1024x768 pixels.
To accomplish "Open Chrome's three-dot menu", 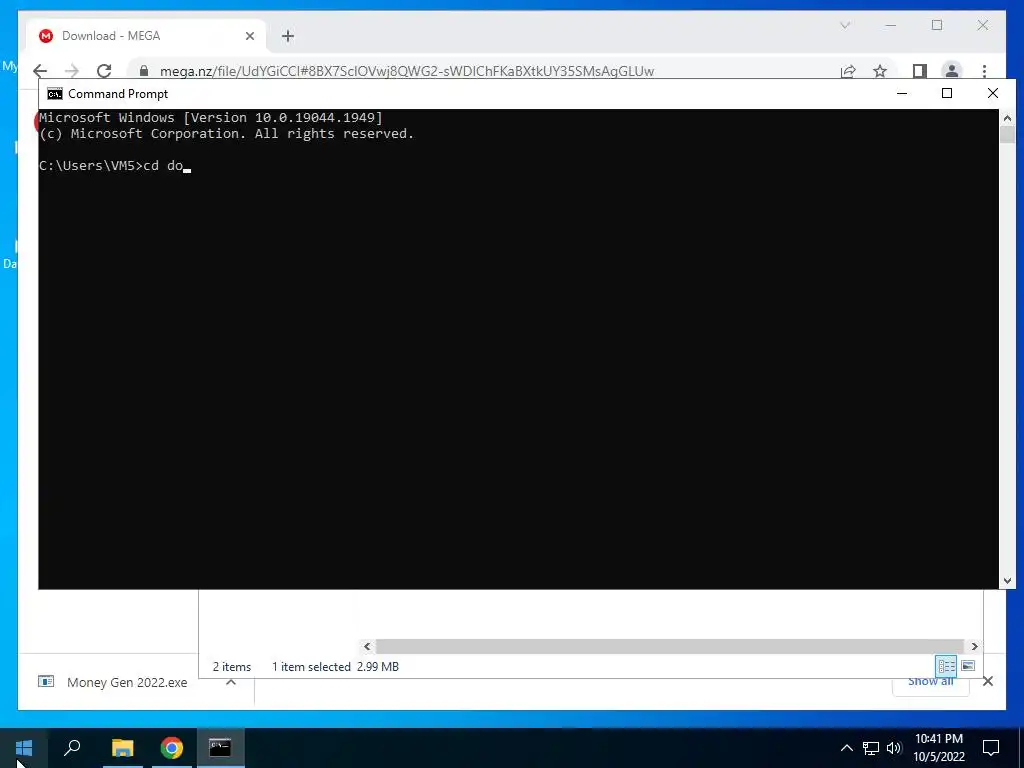I will (984, 71).
